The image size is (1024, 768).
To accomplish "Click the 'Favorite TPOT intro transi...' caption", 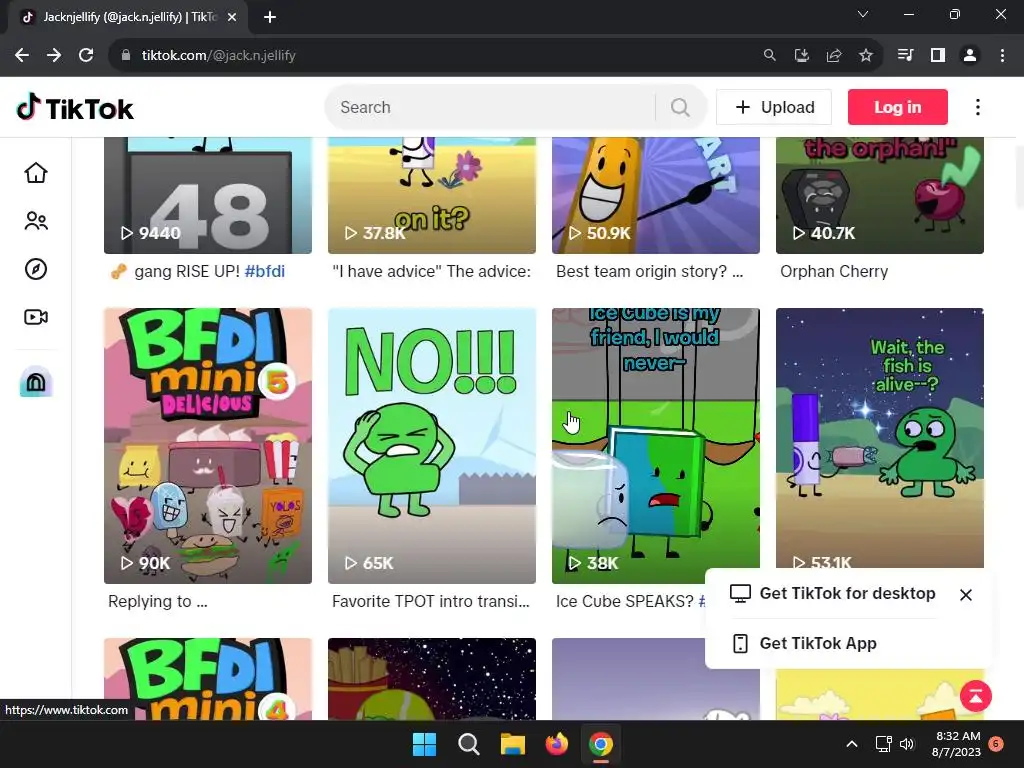I will (430, 601).
